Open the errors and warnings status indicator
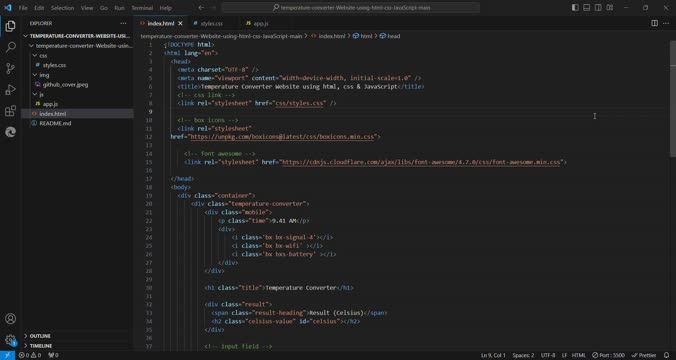Image resolution: width=676 pixels, height=360 pixels. (30, 355)
